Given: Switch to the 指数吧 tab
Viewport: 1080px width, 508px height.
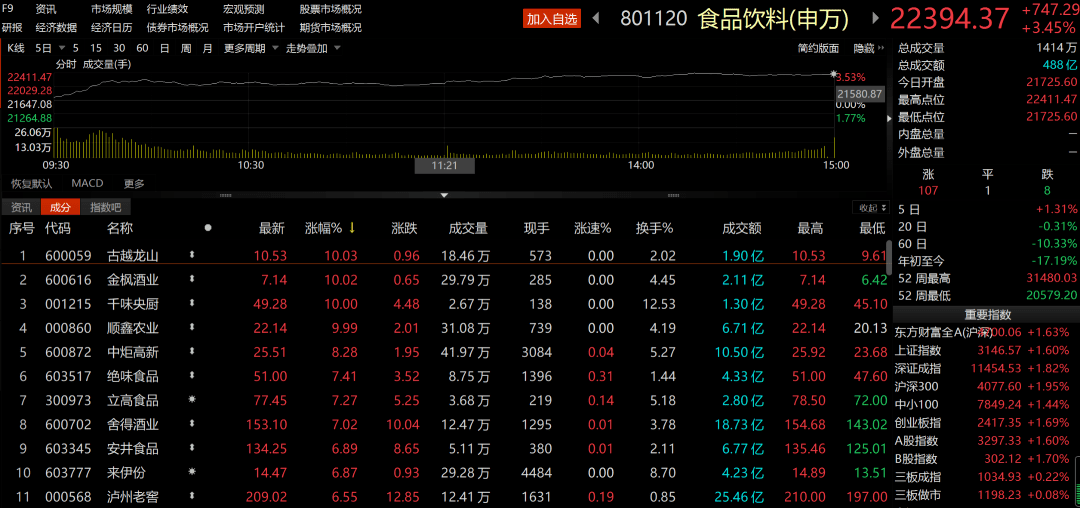Looking at the screenshot, I should pos(105,207).
